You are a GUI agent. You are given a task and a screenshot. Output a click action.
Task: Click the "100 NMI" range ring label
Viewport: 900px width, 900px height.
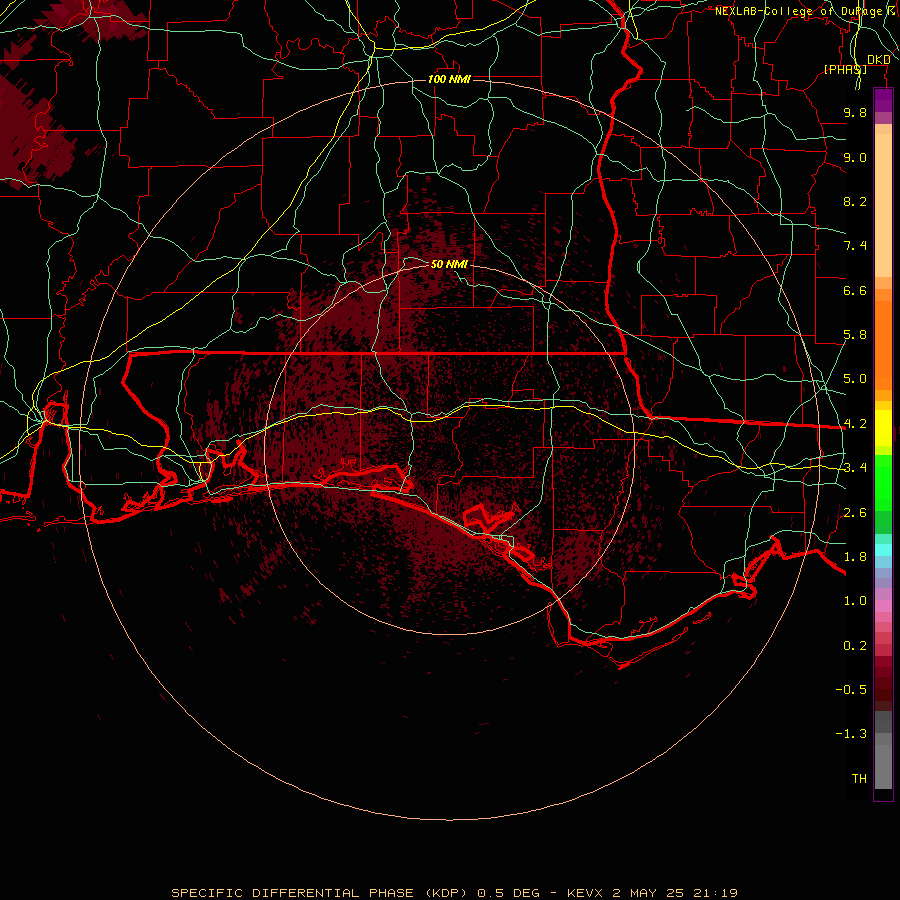(x=449, y=79)
